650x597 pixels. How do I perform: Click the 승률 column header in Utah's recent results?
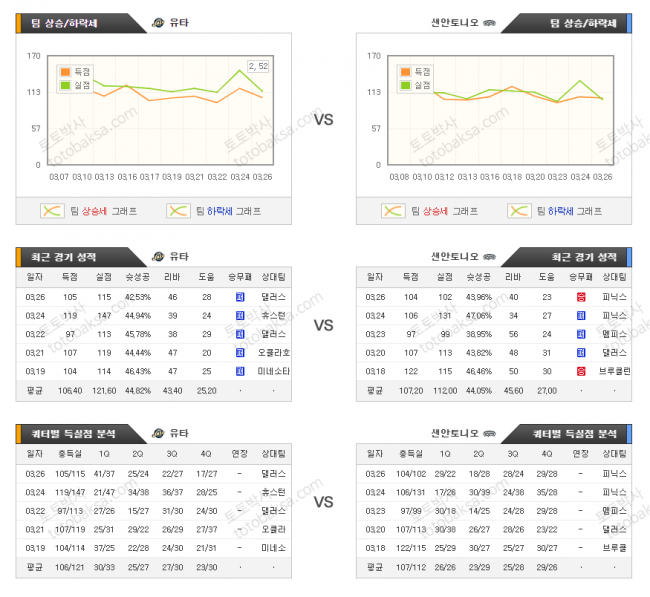(137, 277)
